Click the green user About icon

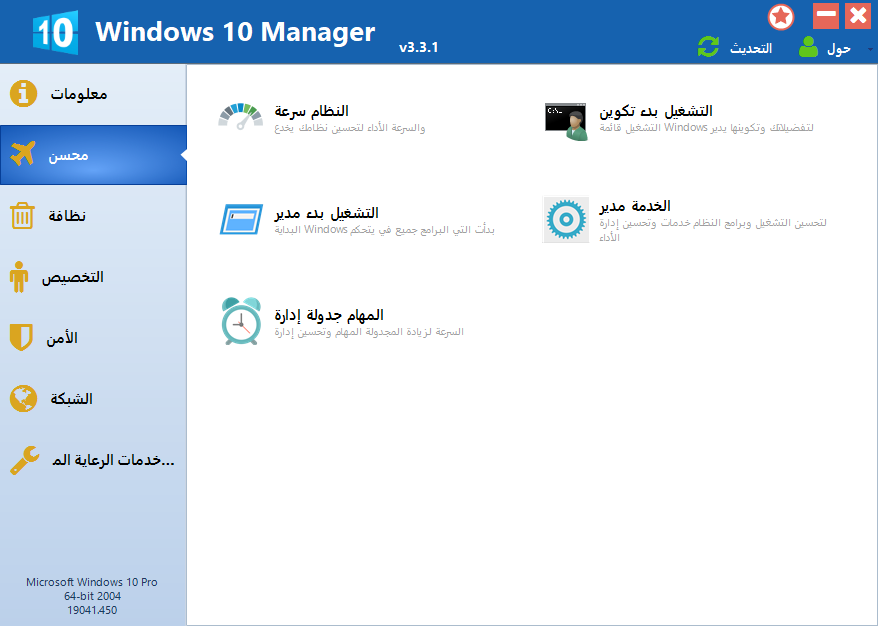[808, 47]
